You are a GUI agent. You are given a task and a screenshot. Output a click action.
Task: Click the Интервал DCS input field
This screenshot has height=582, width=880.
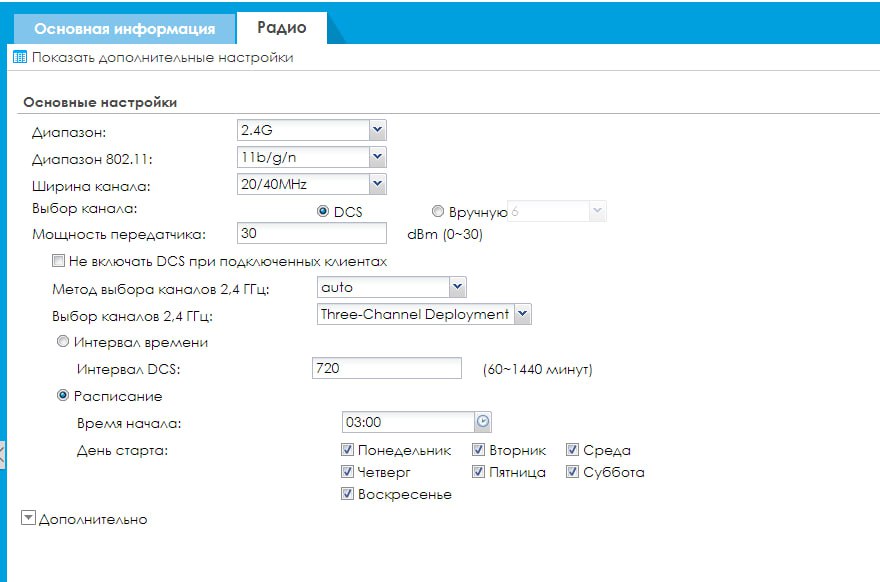(387, 368)
